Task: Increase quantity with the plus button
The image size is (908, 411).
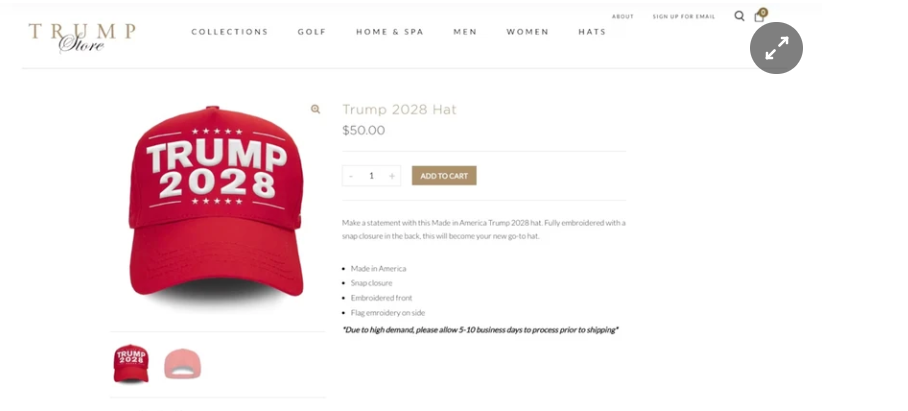Action: pyautogui.click(x=392, y=176)
